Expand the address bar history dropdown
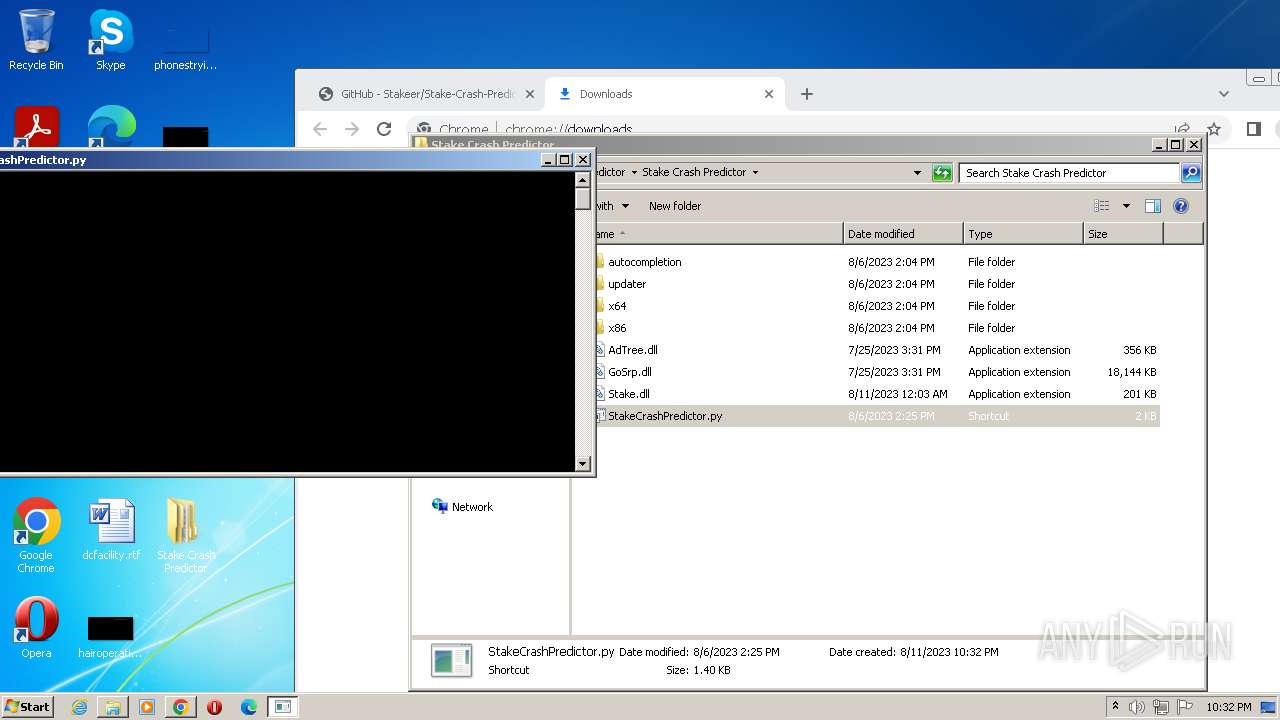 click(917, 173)
